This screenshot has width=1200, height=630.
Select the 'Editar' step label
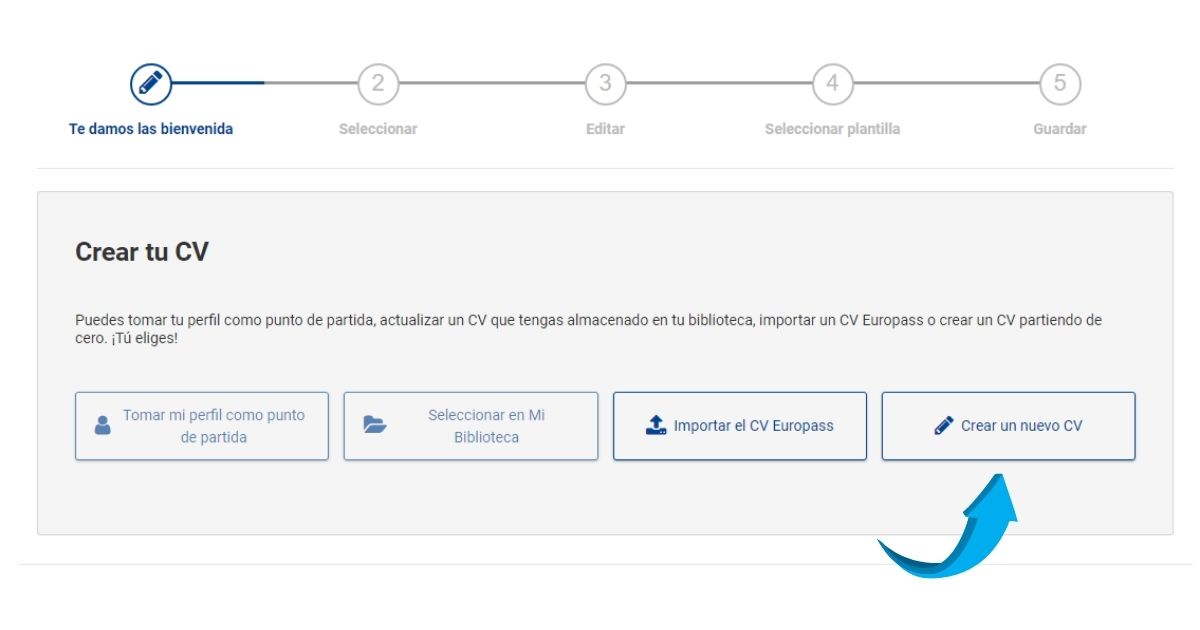pos(605,129)
